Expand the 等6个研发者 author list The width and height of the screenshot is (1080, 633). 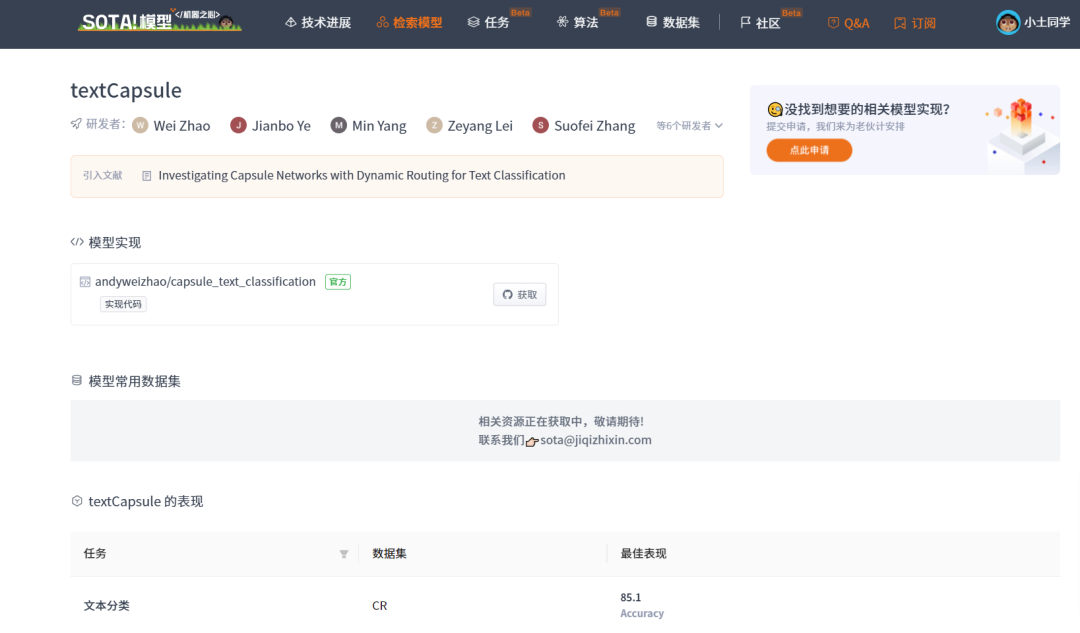pyautogui.click(x=689, y=125)
